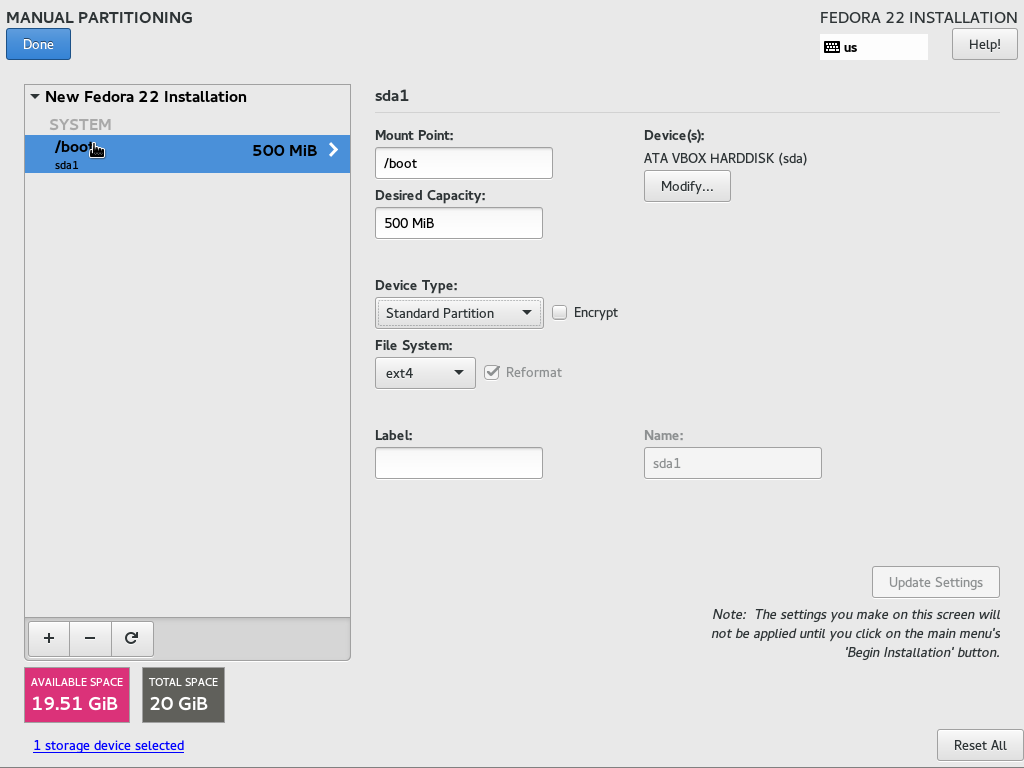
Task: Select the /boot sda1 partition row
Action: (x=187, y=154)
